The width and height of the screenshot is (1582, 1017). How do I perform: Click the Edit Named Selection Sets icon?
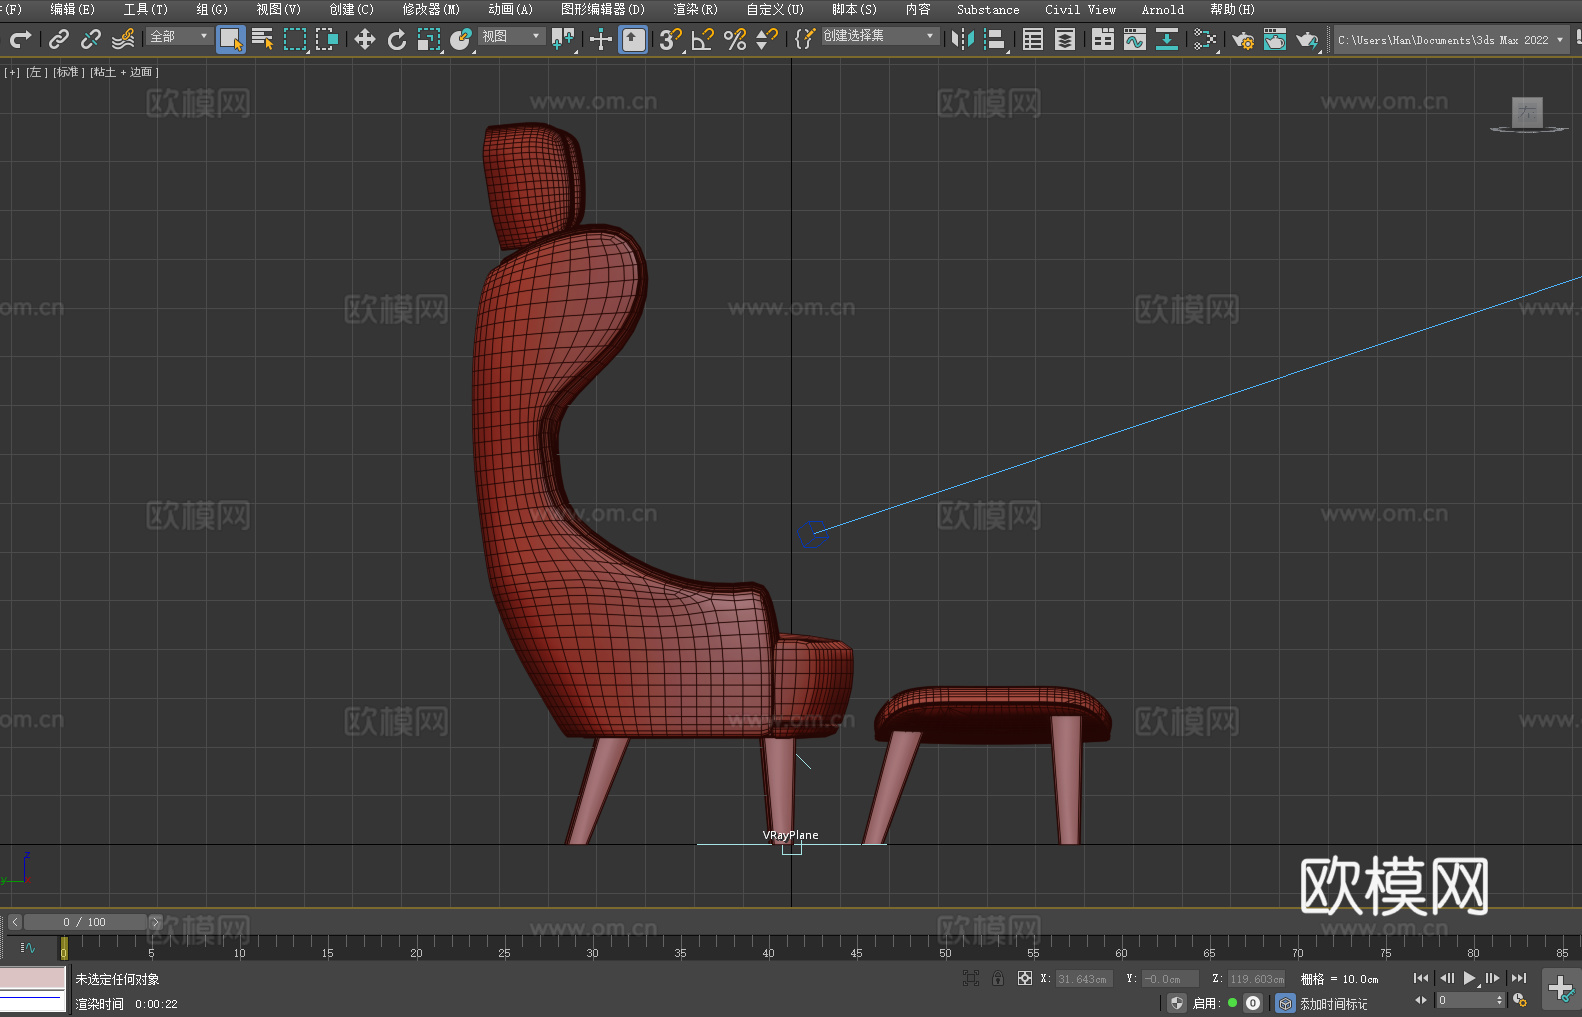click(805, 39)
